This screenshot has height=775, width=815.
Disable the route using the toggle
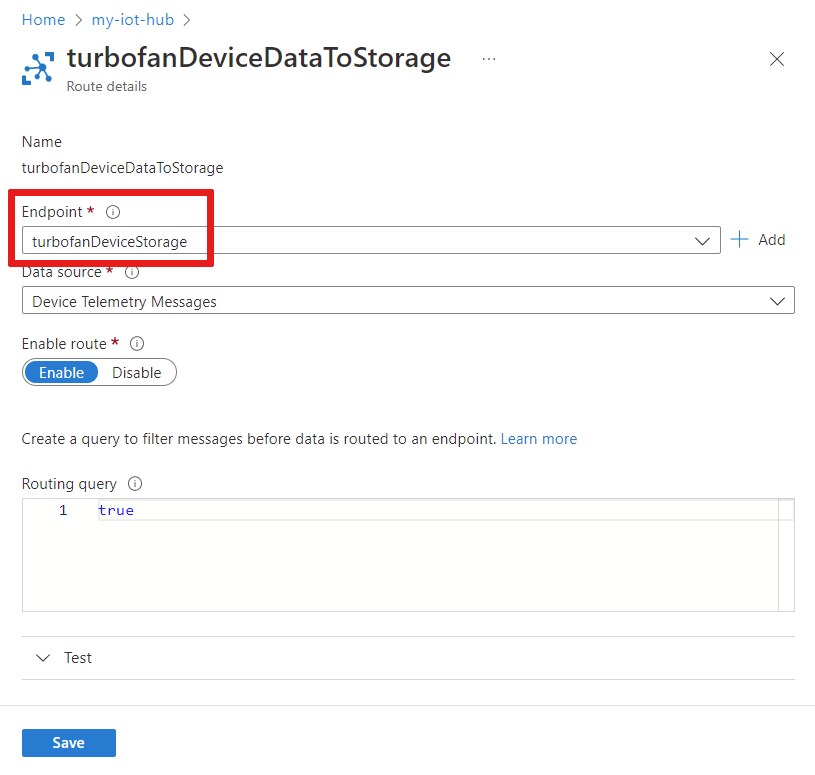[x=137, y=372]
